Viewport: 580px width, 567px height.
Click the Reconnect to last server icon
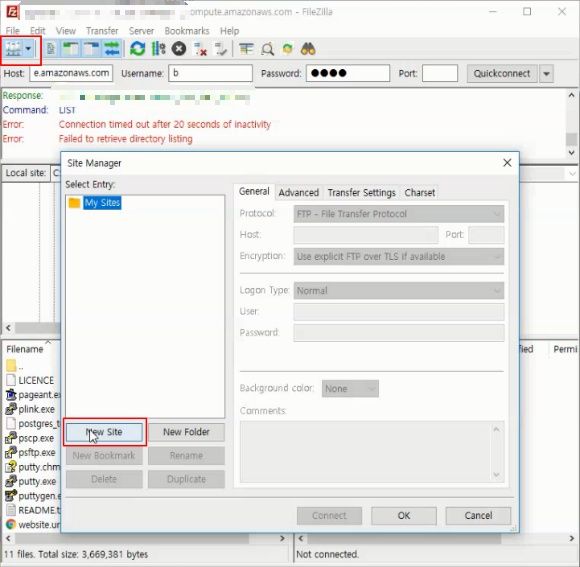221,49
